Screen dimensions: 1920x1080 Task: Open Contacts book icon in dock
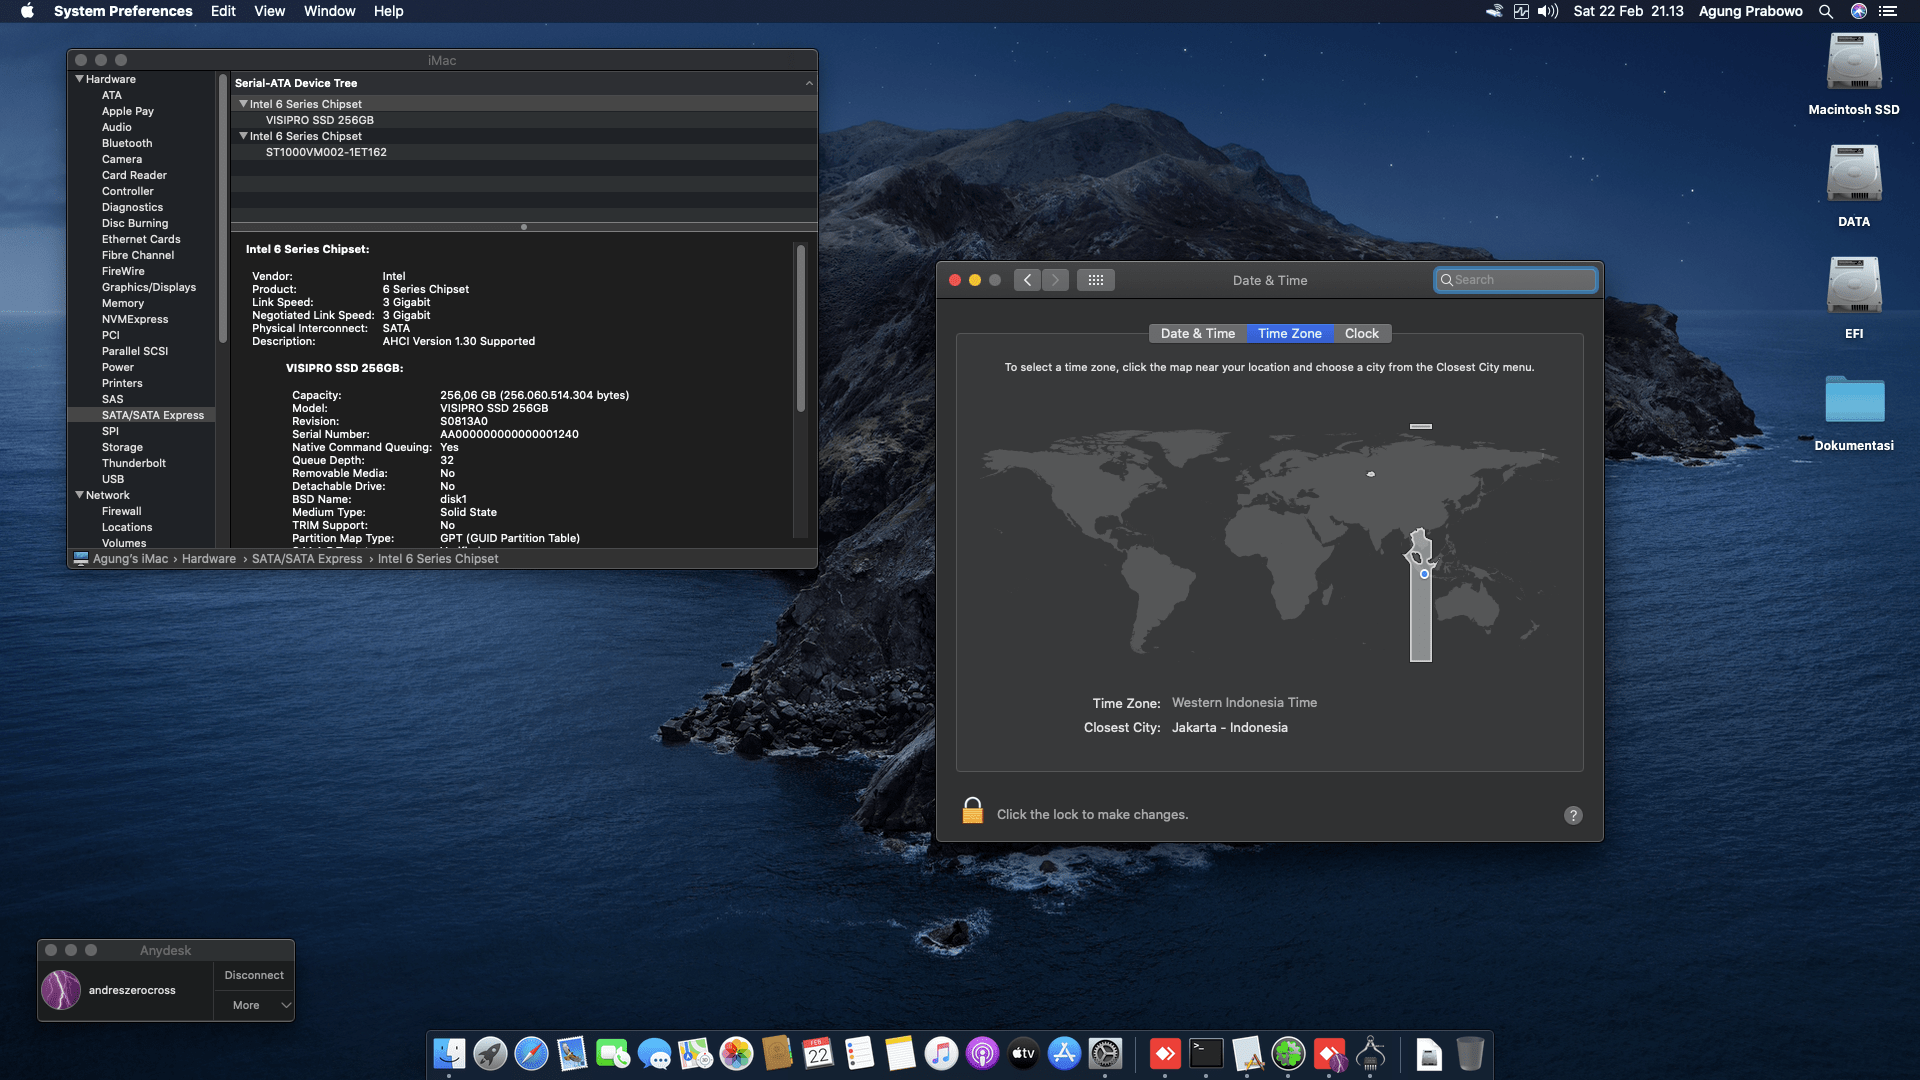(x=777, y=1053)
